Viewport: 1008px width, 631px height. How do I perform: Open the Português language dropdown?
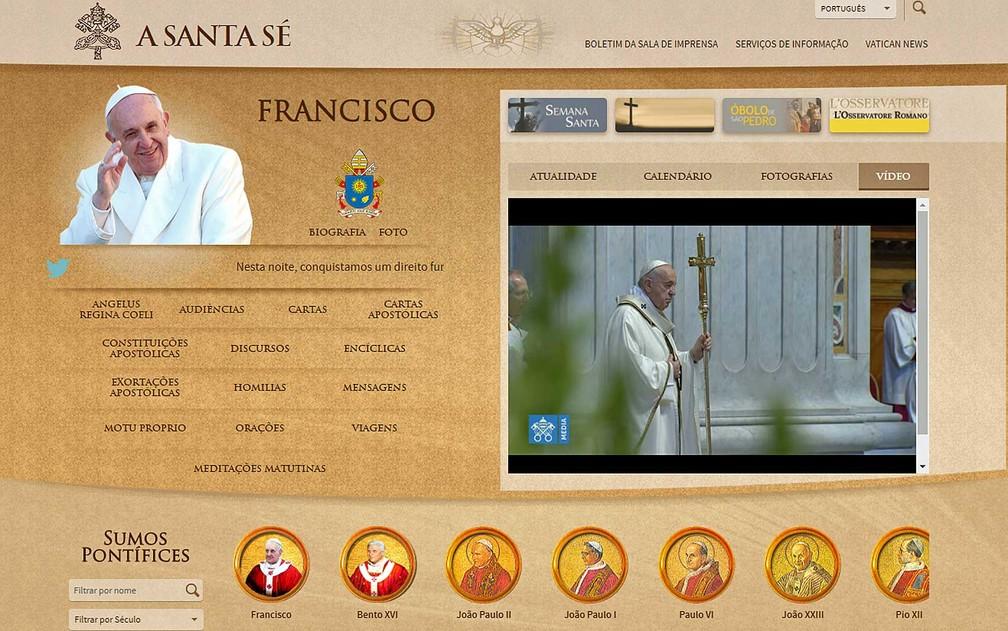(855, 9)
